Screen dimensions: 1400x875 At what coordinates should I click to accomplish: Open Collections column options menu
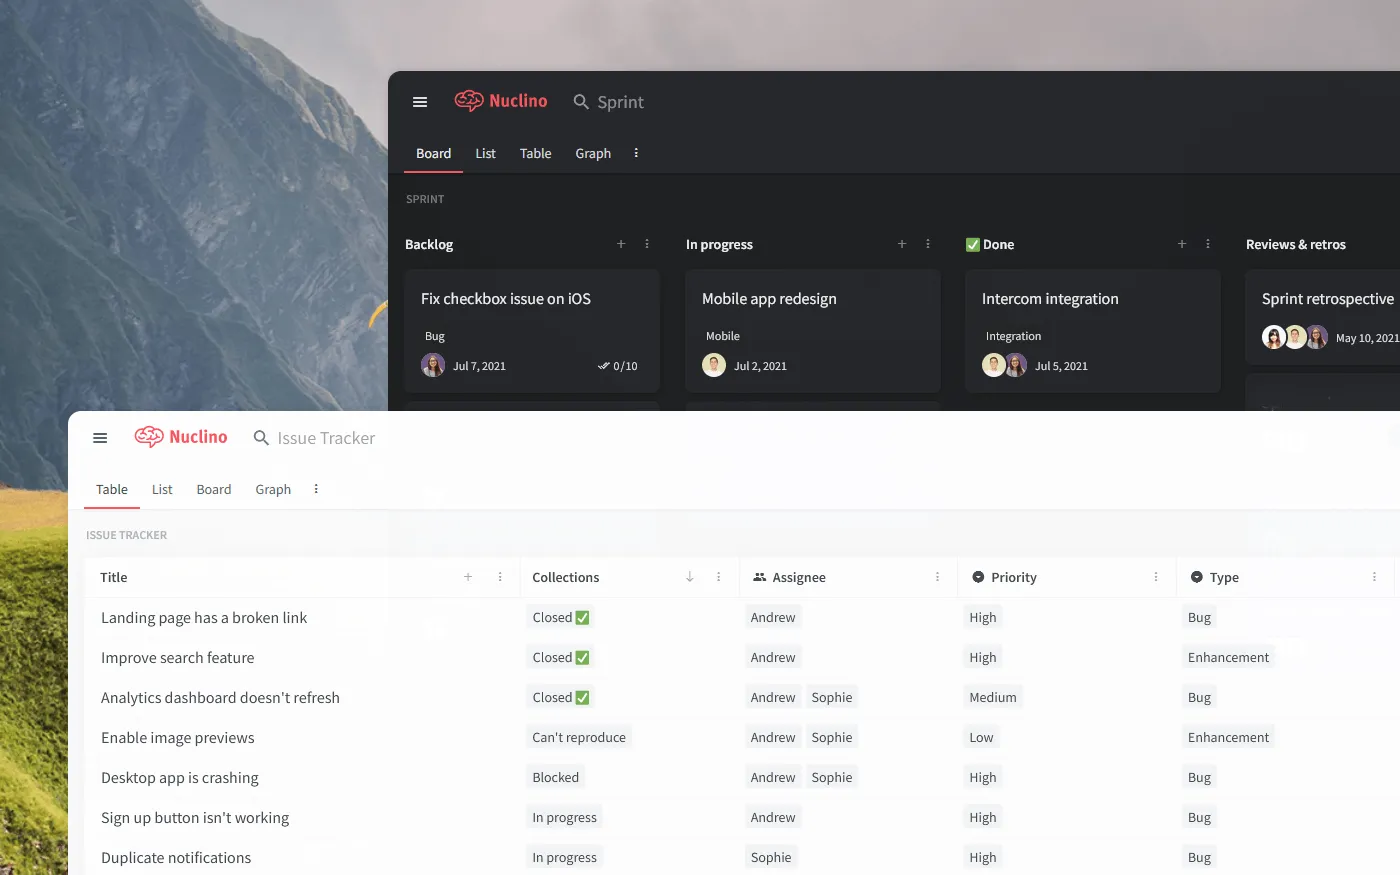(x=719, y=577)
